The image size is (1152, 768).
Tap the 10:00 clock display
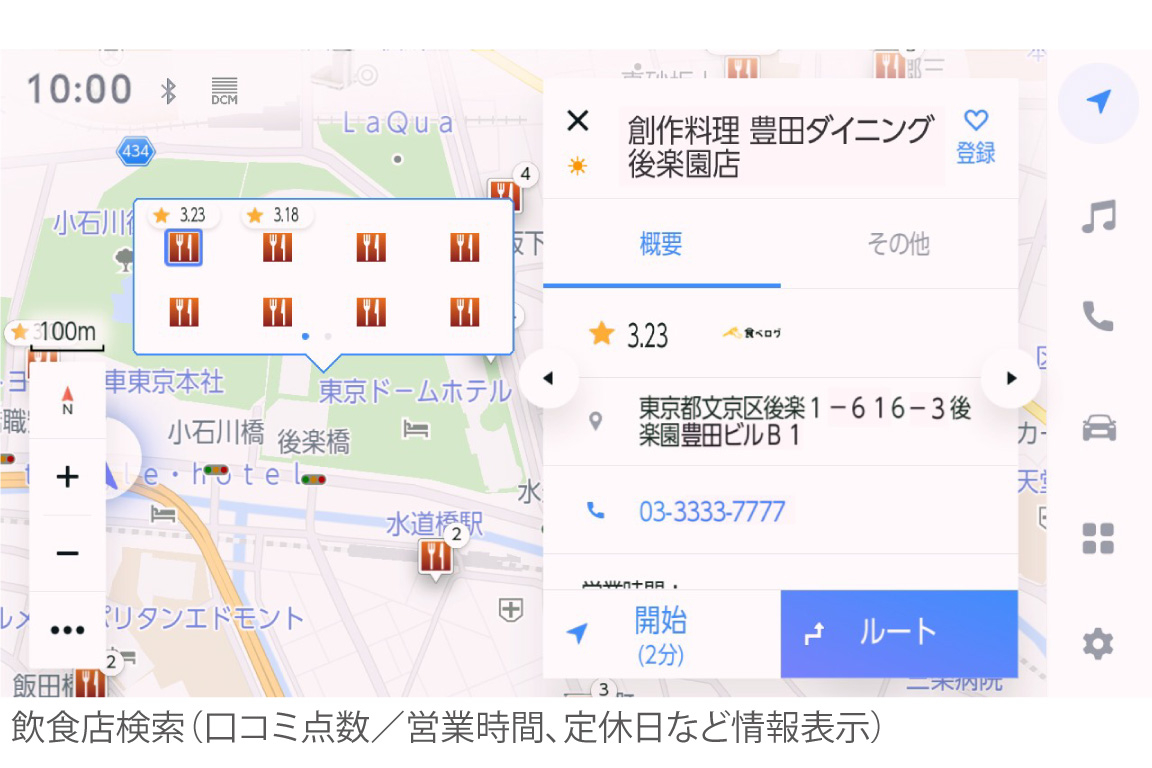point(79,90)
